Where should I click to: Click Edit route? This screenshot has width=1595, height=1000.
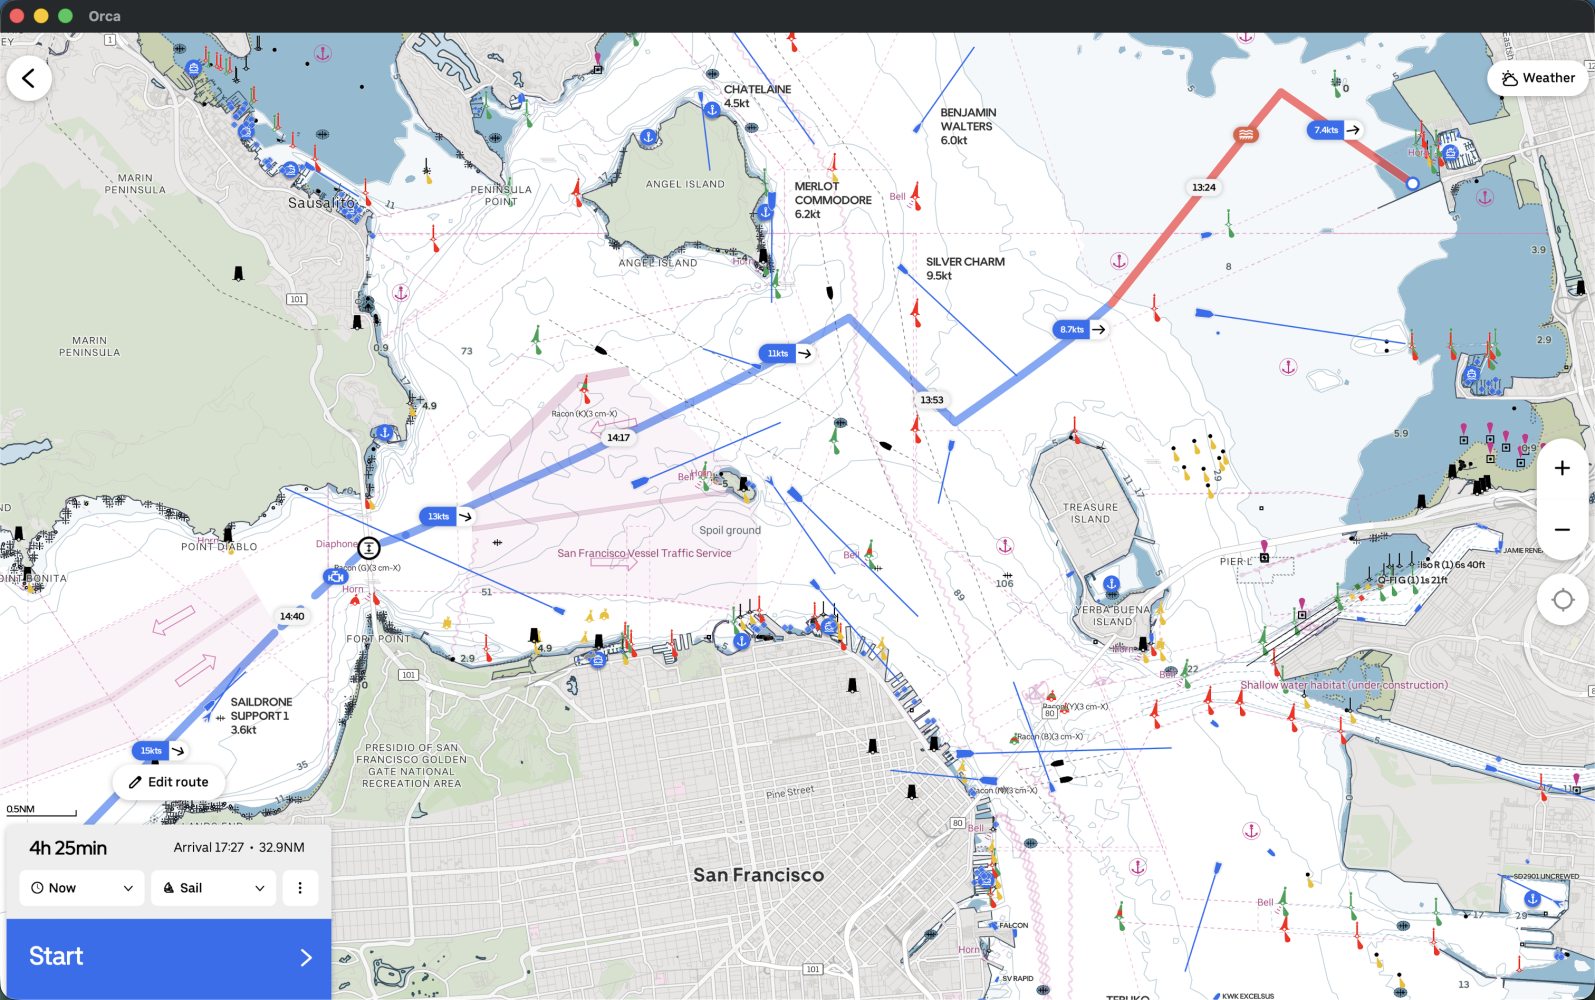pos(169,782)
